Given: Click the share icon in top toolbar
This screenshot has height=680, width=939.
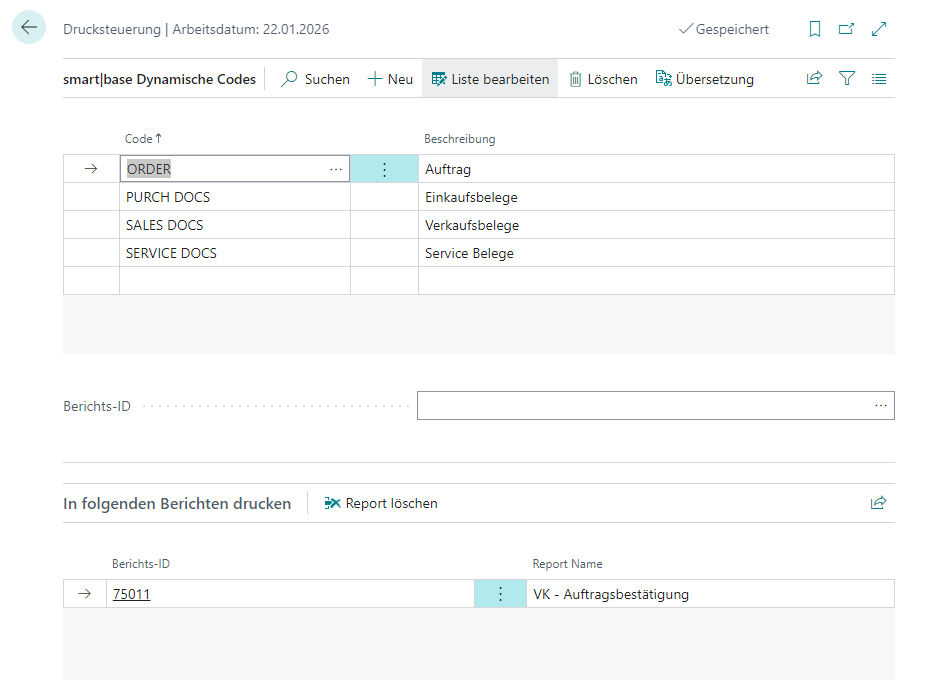Looking at the screenshot, I should [814, 79].
